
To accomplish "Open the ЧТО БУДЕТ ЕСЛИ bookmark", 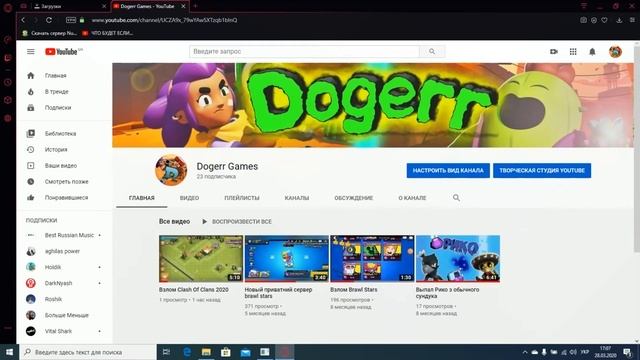I will coord(108,33).
